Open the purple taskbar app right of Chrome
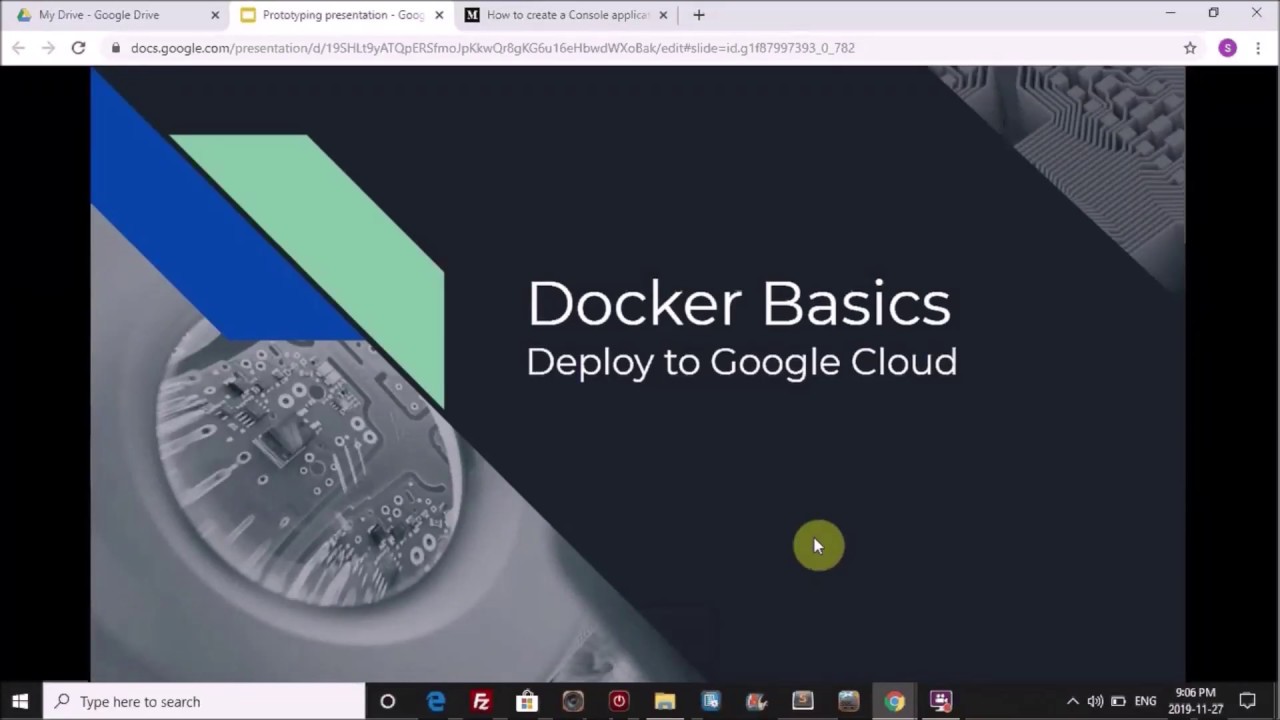 tap(941, 701)
